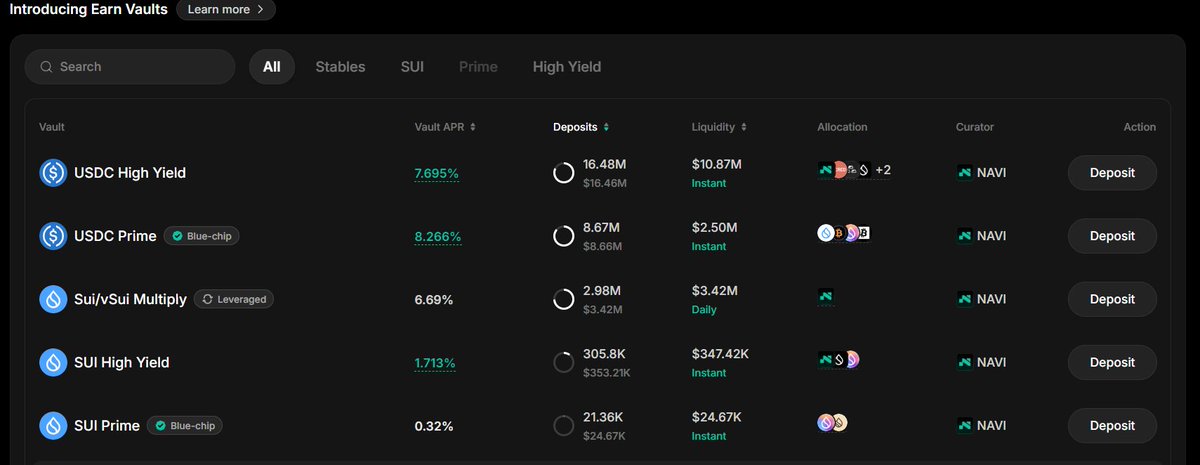Open the SUI High Yield vault name
Viewport: 1200px width, 465px height.
point(122,362)
